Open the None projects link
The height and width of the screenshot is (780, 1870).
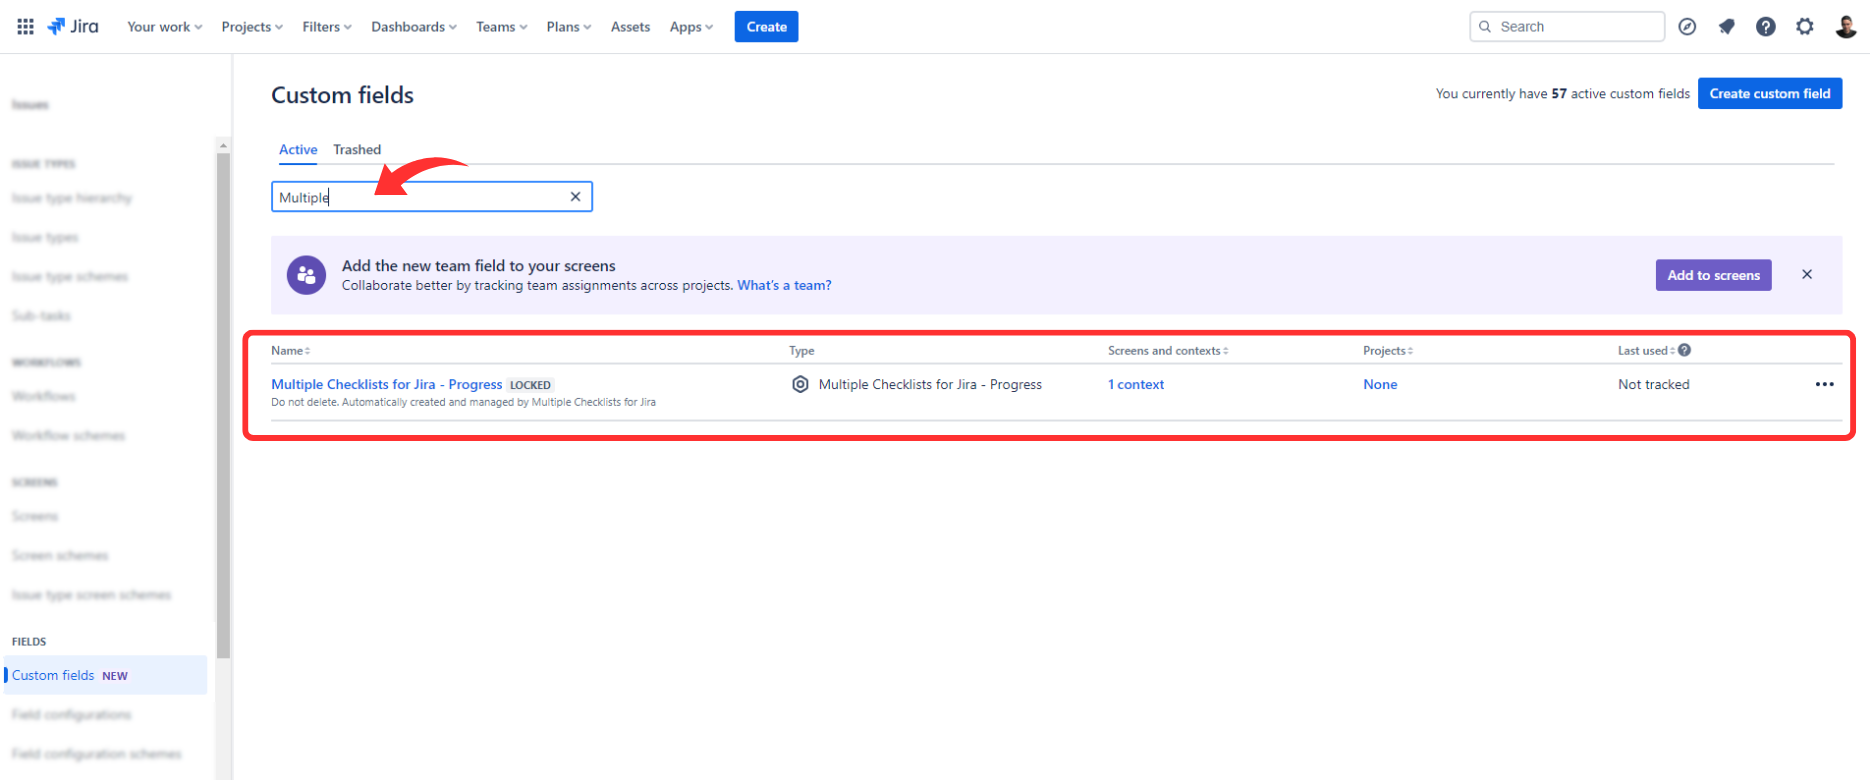coord(1380,384)
